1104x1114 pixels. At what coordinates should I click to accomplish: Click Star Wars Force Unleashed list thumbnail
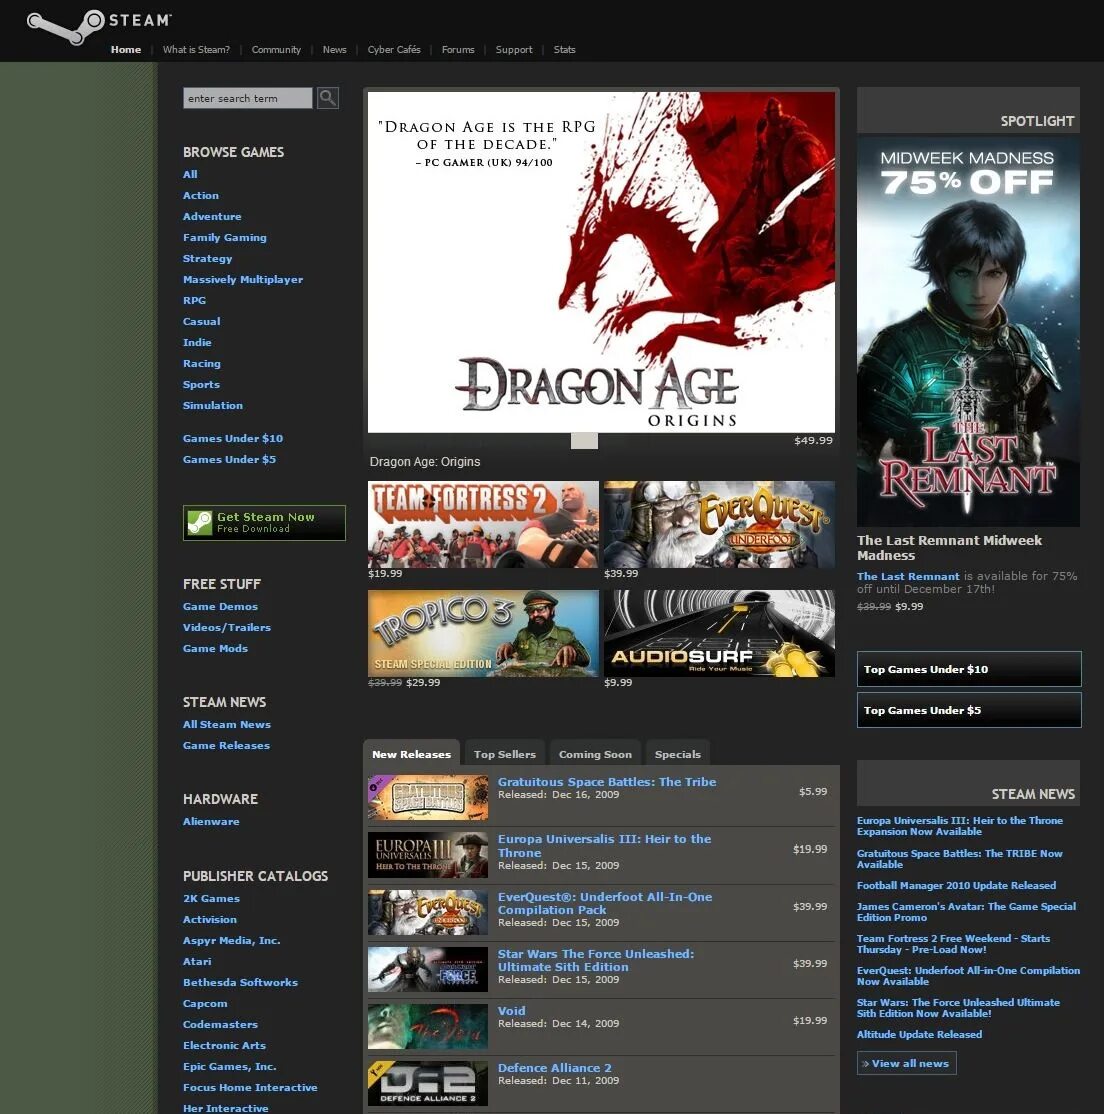click(428, 969)
